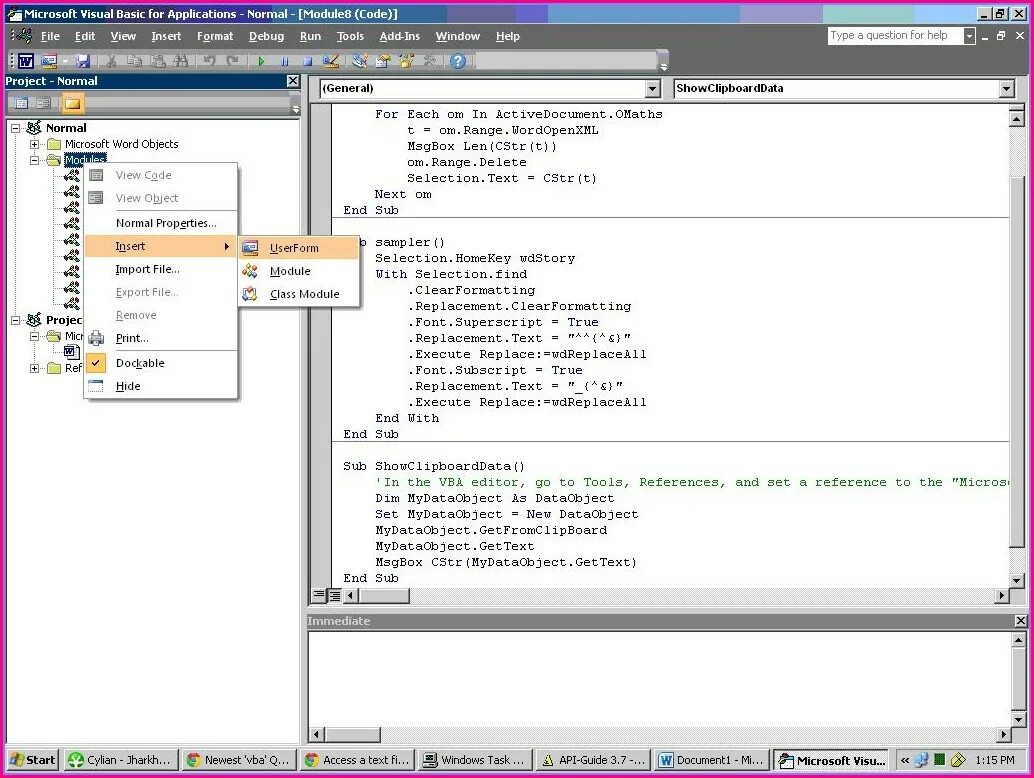The height and width of the screenshot is (778, 1034).
Task: Expand hidden tray icons with « chevron
Action: coord(905,760)
